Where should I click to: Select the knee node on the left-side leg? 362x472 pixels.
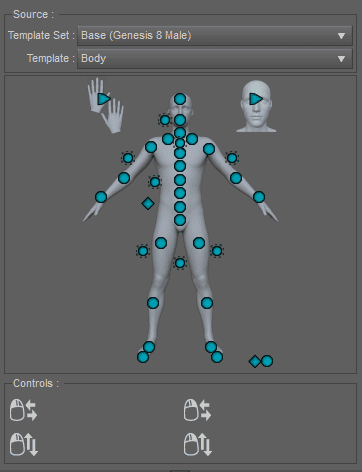(x=153, y=303)
